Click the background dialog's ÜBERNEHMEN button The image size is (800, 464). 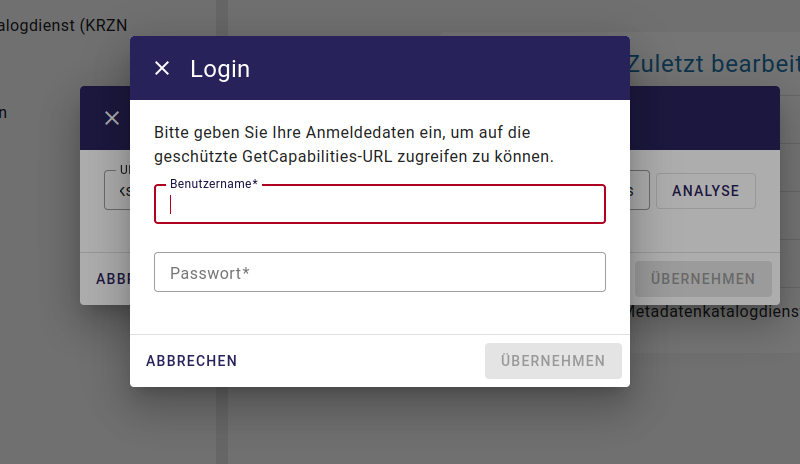[x=702, y=279]
